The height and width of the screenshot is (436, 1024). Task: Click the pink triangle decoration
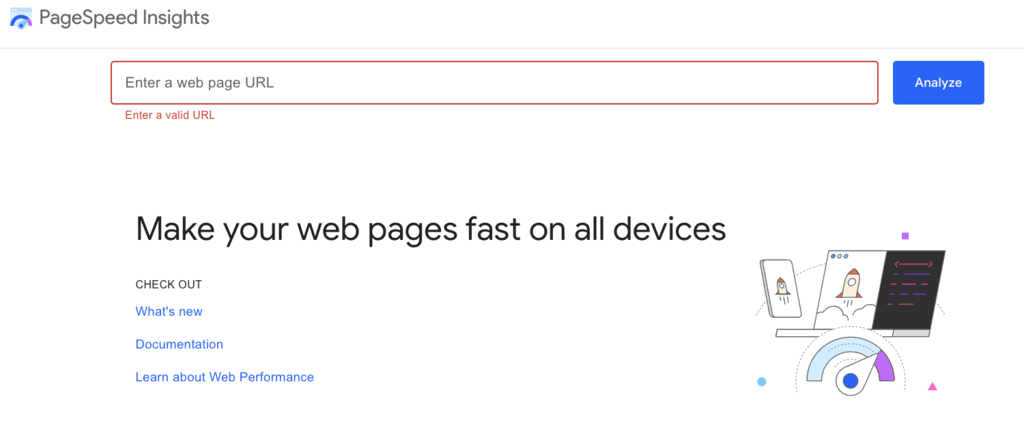coord(933,386)
